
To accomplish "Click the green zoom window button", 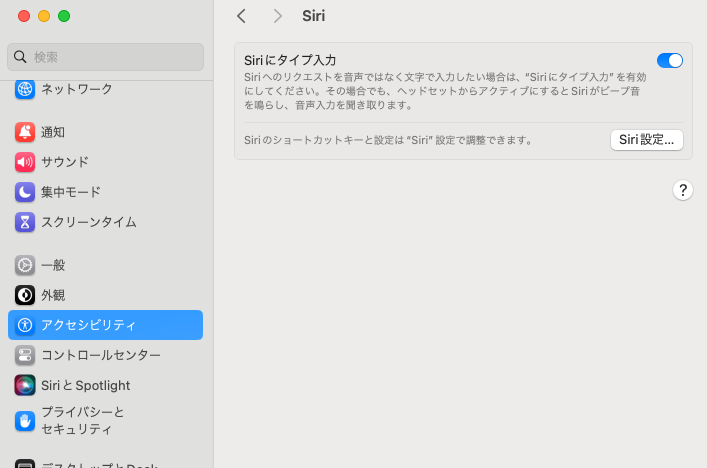I will coord(64,16).
